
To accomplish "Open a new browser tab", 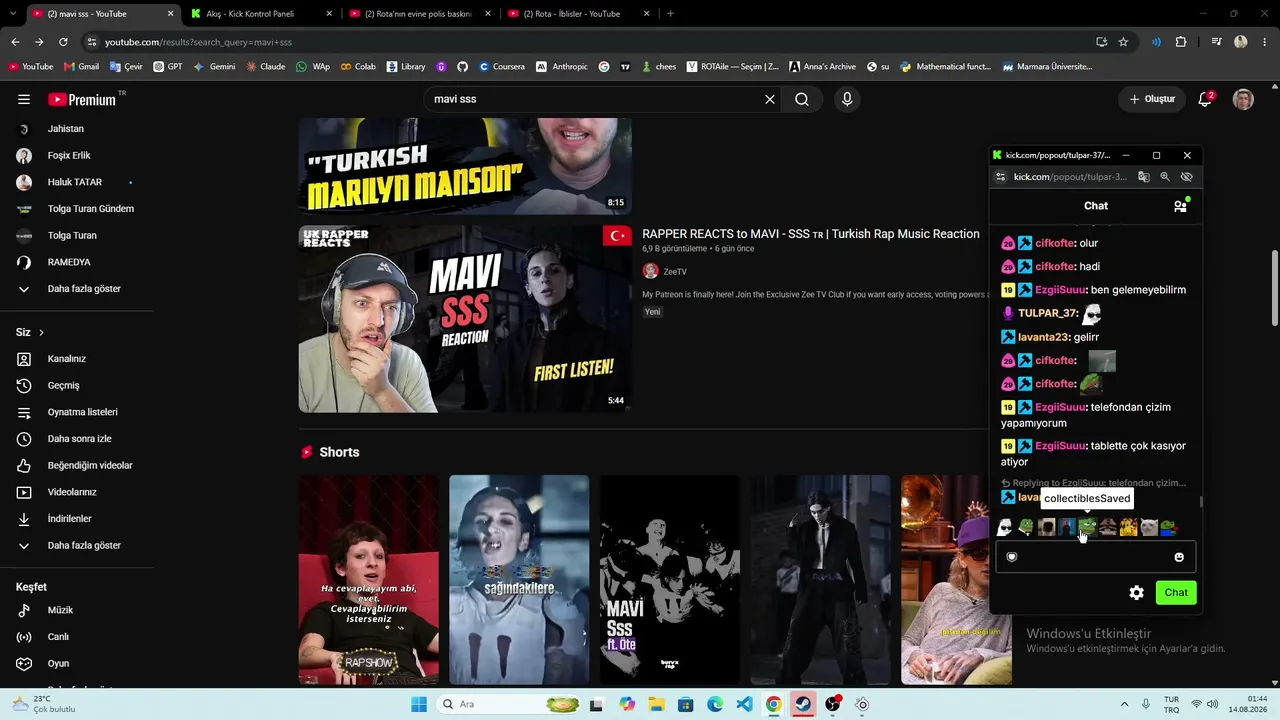I will 670,14.
